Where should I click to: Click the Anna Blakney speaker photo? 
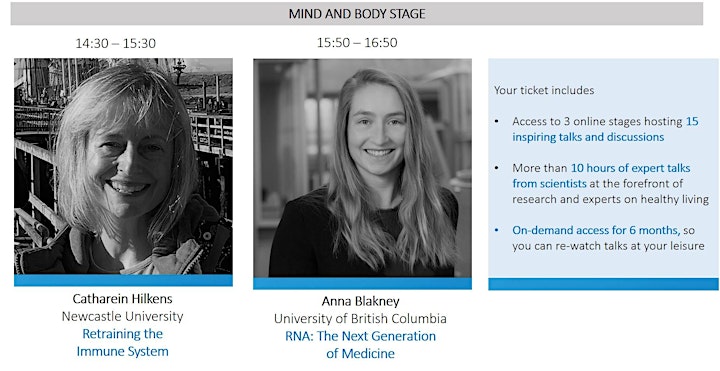point(362,168)
